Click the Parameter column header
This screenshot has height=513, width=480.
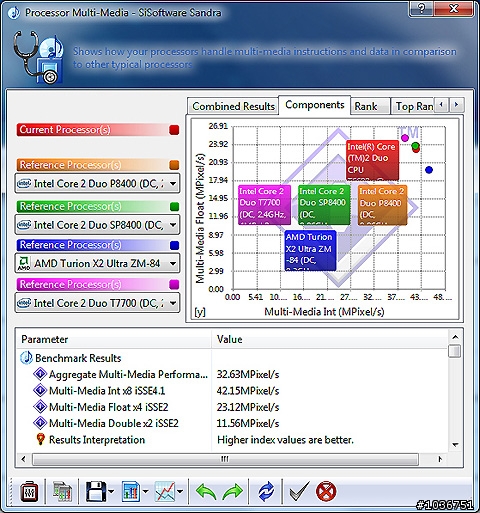point(113,339)
